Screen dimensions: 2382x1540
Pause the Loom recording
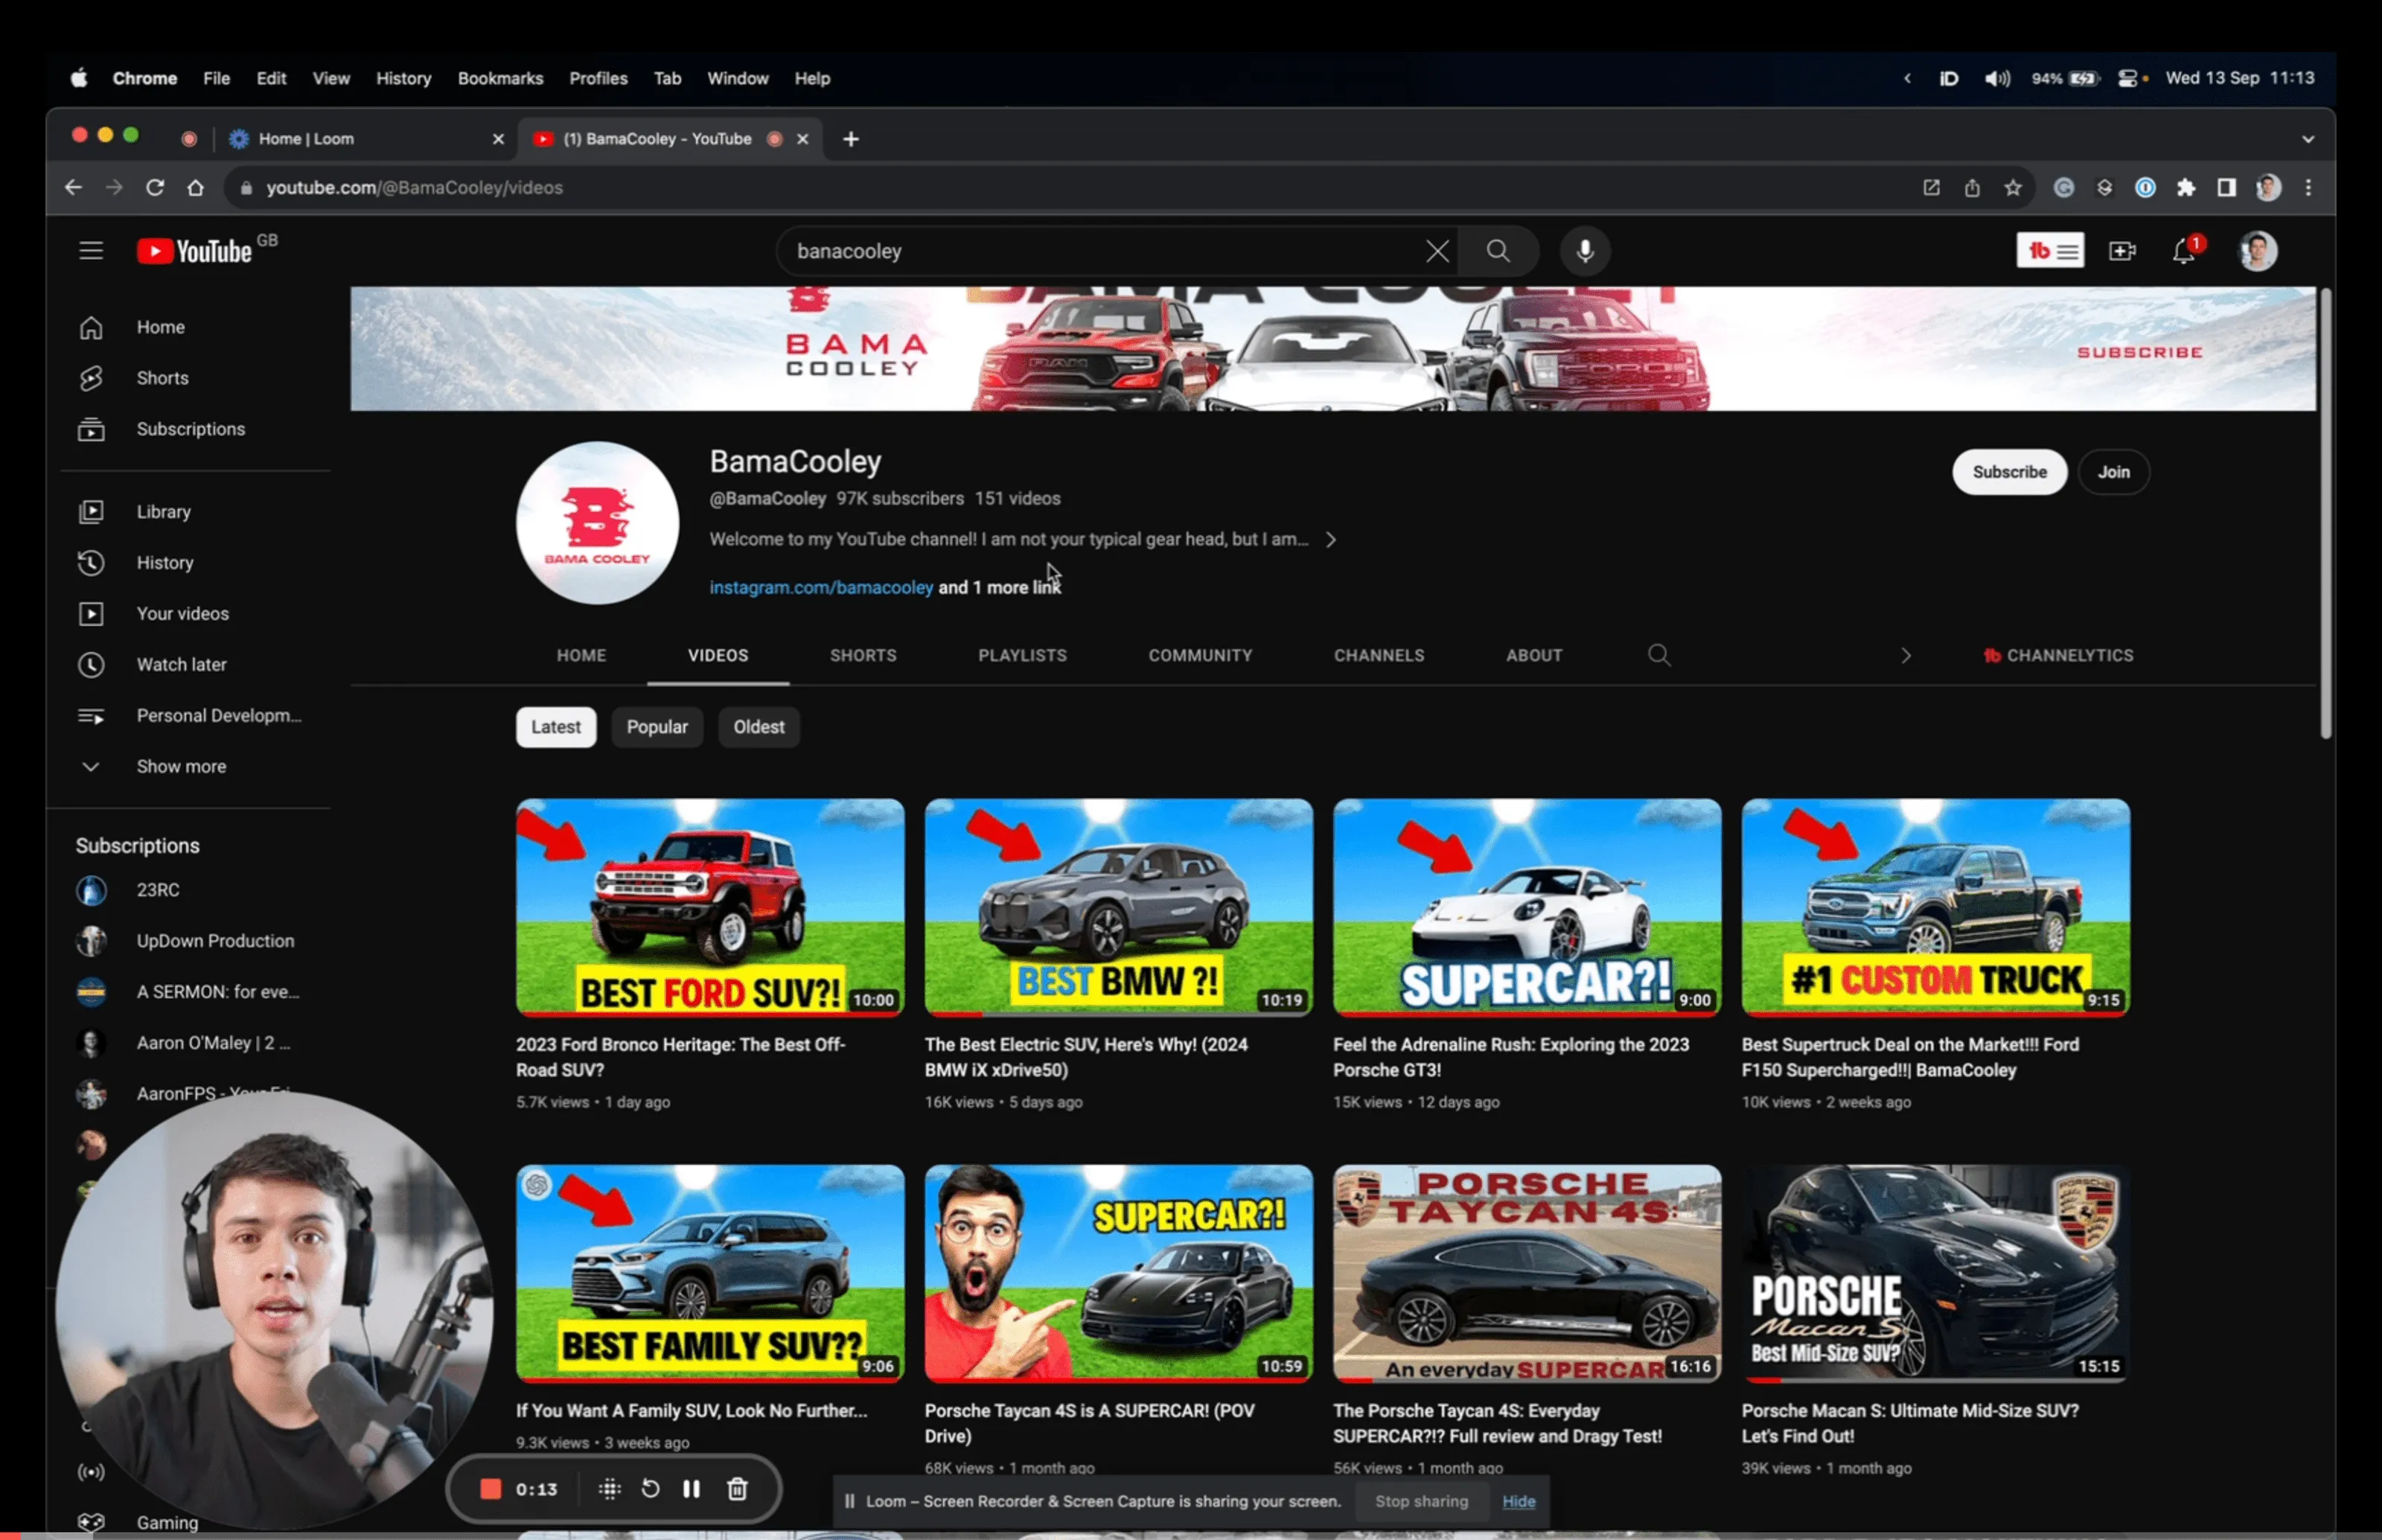coord(691,1489)
